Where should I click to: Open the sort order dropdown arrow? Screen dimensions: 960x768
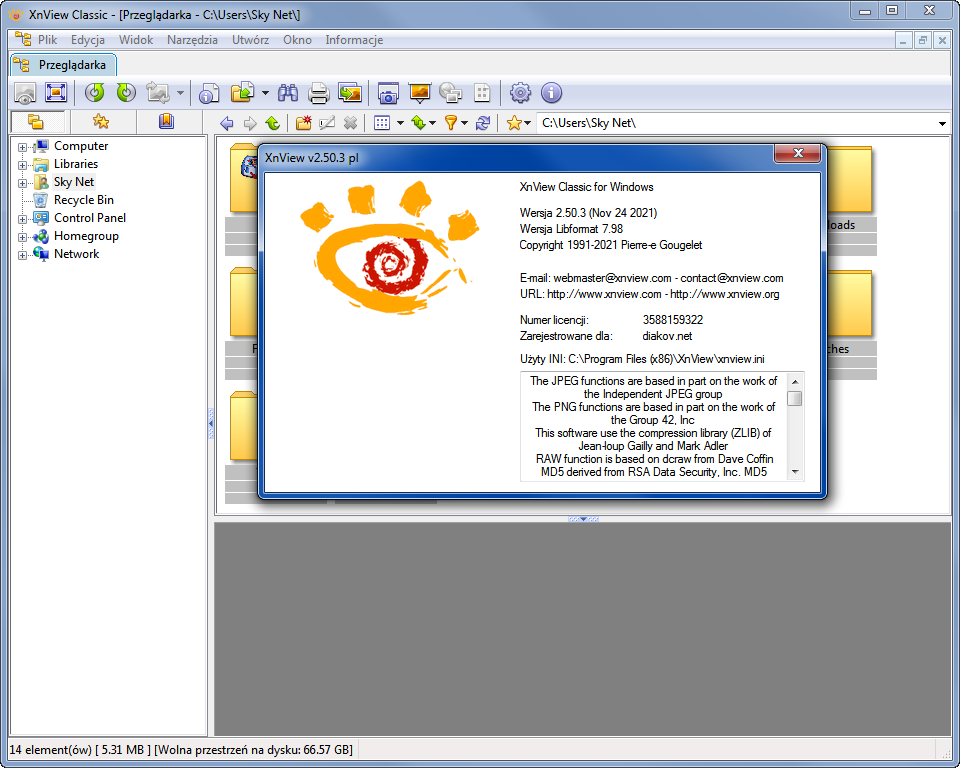(x=433, y=123)
